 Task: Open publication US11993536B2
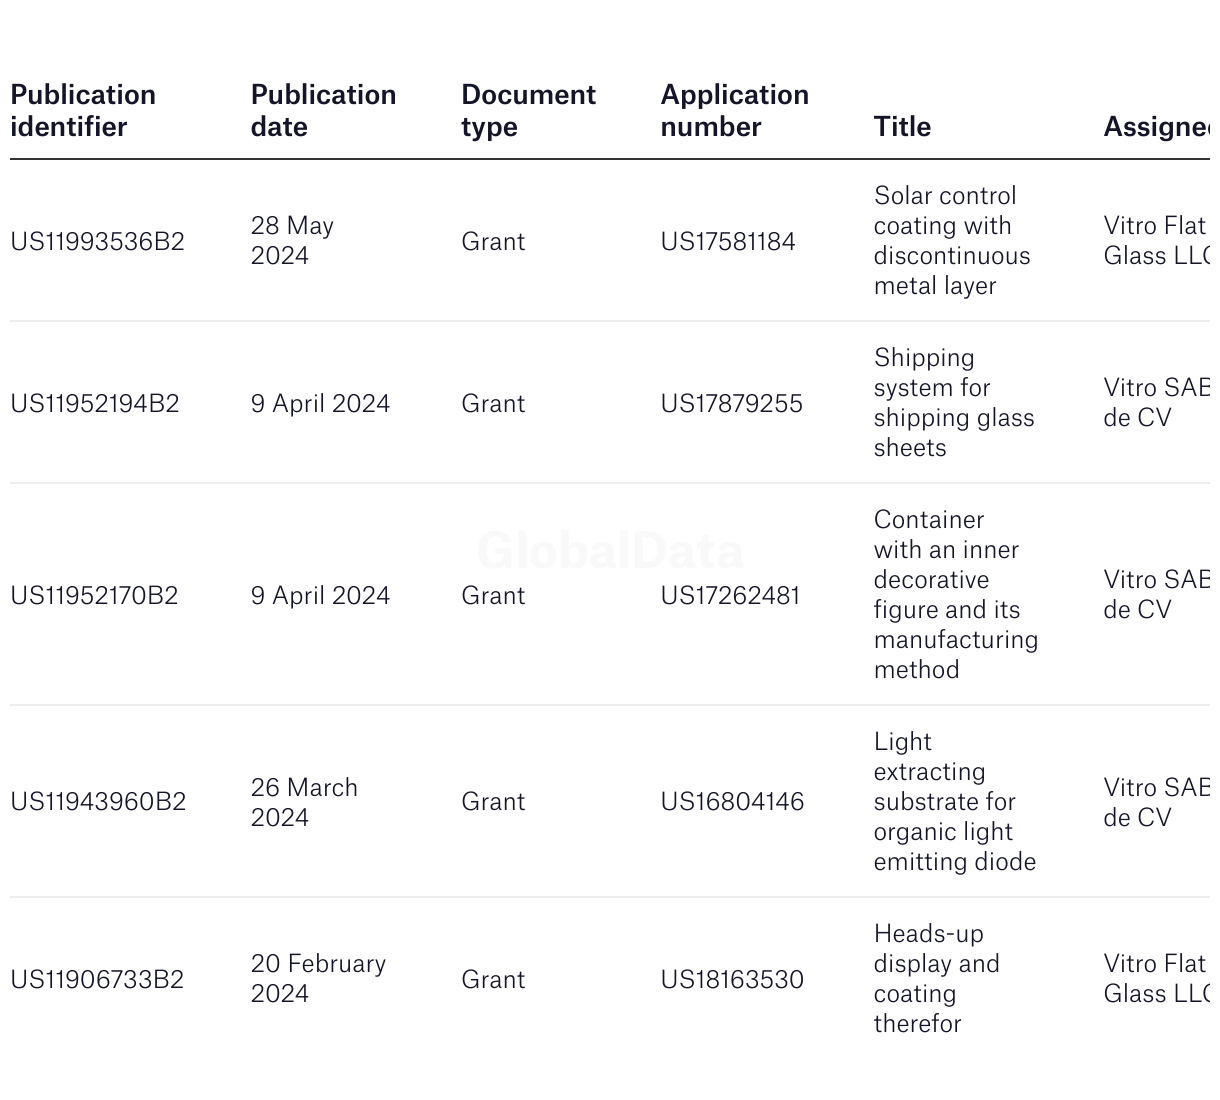coord(97,242)
